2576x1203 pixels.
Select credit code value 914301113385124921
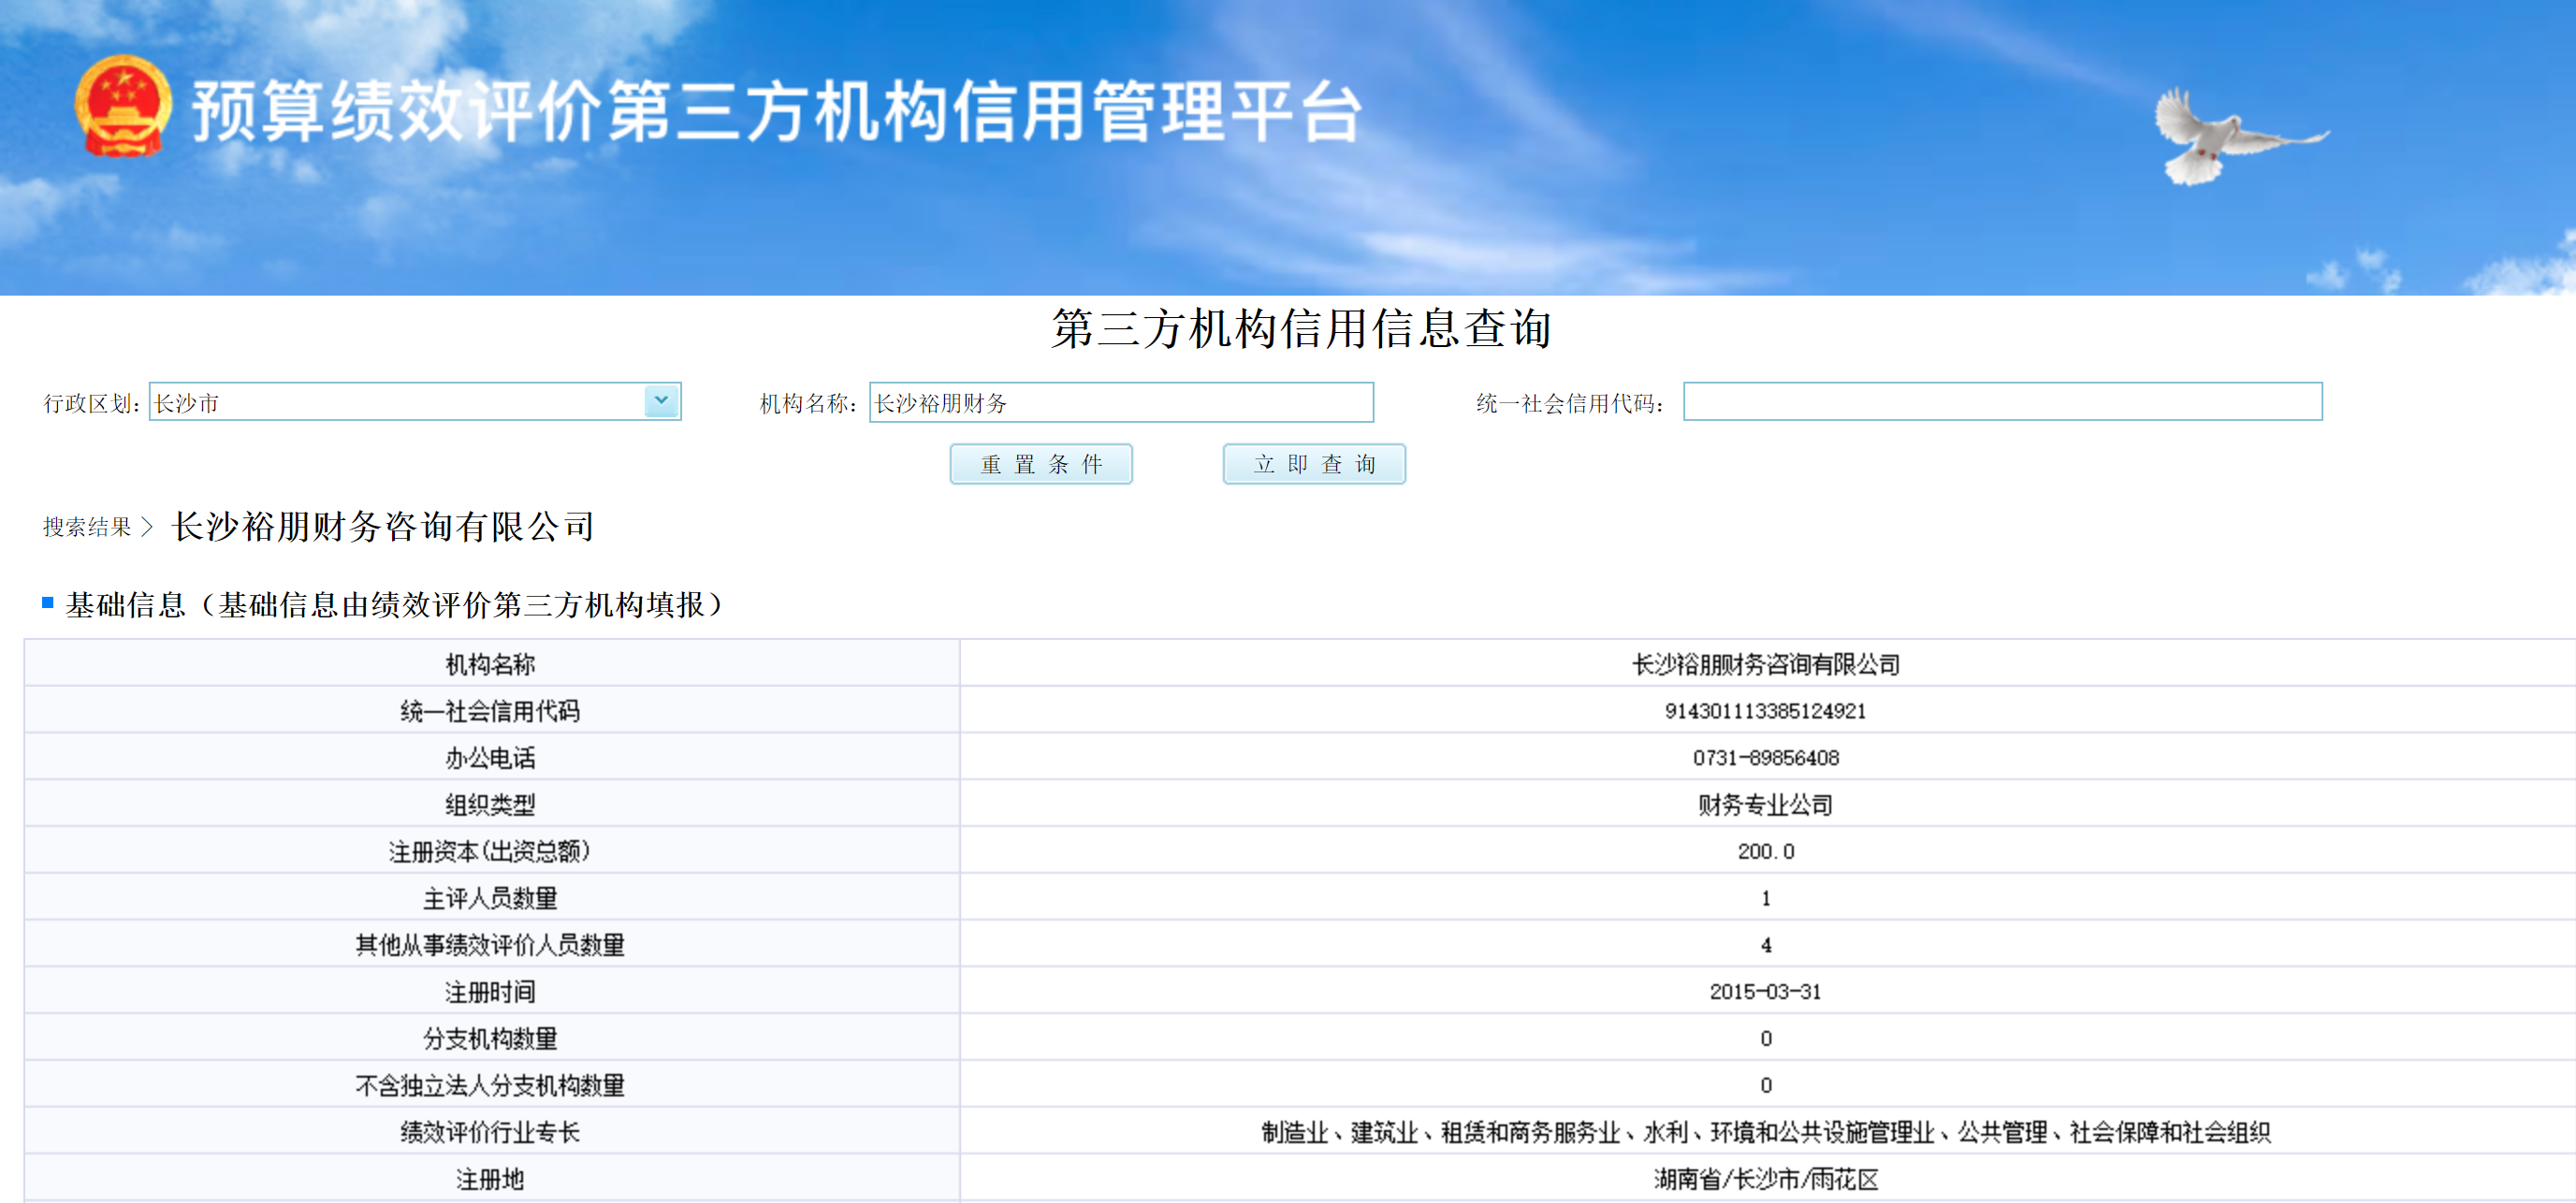click(x=1765, y=711)
